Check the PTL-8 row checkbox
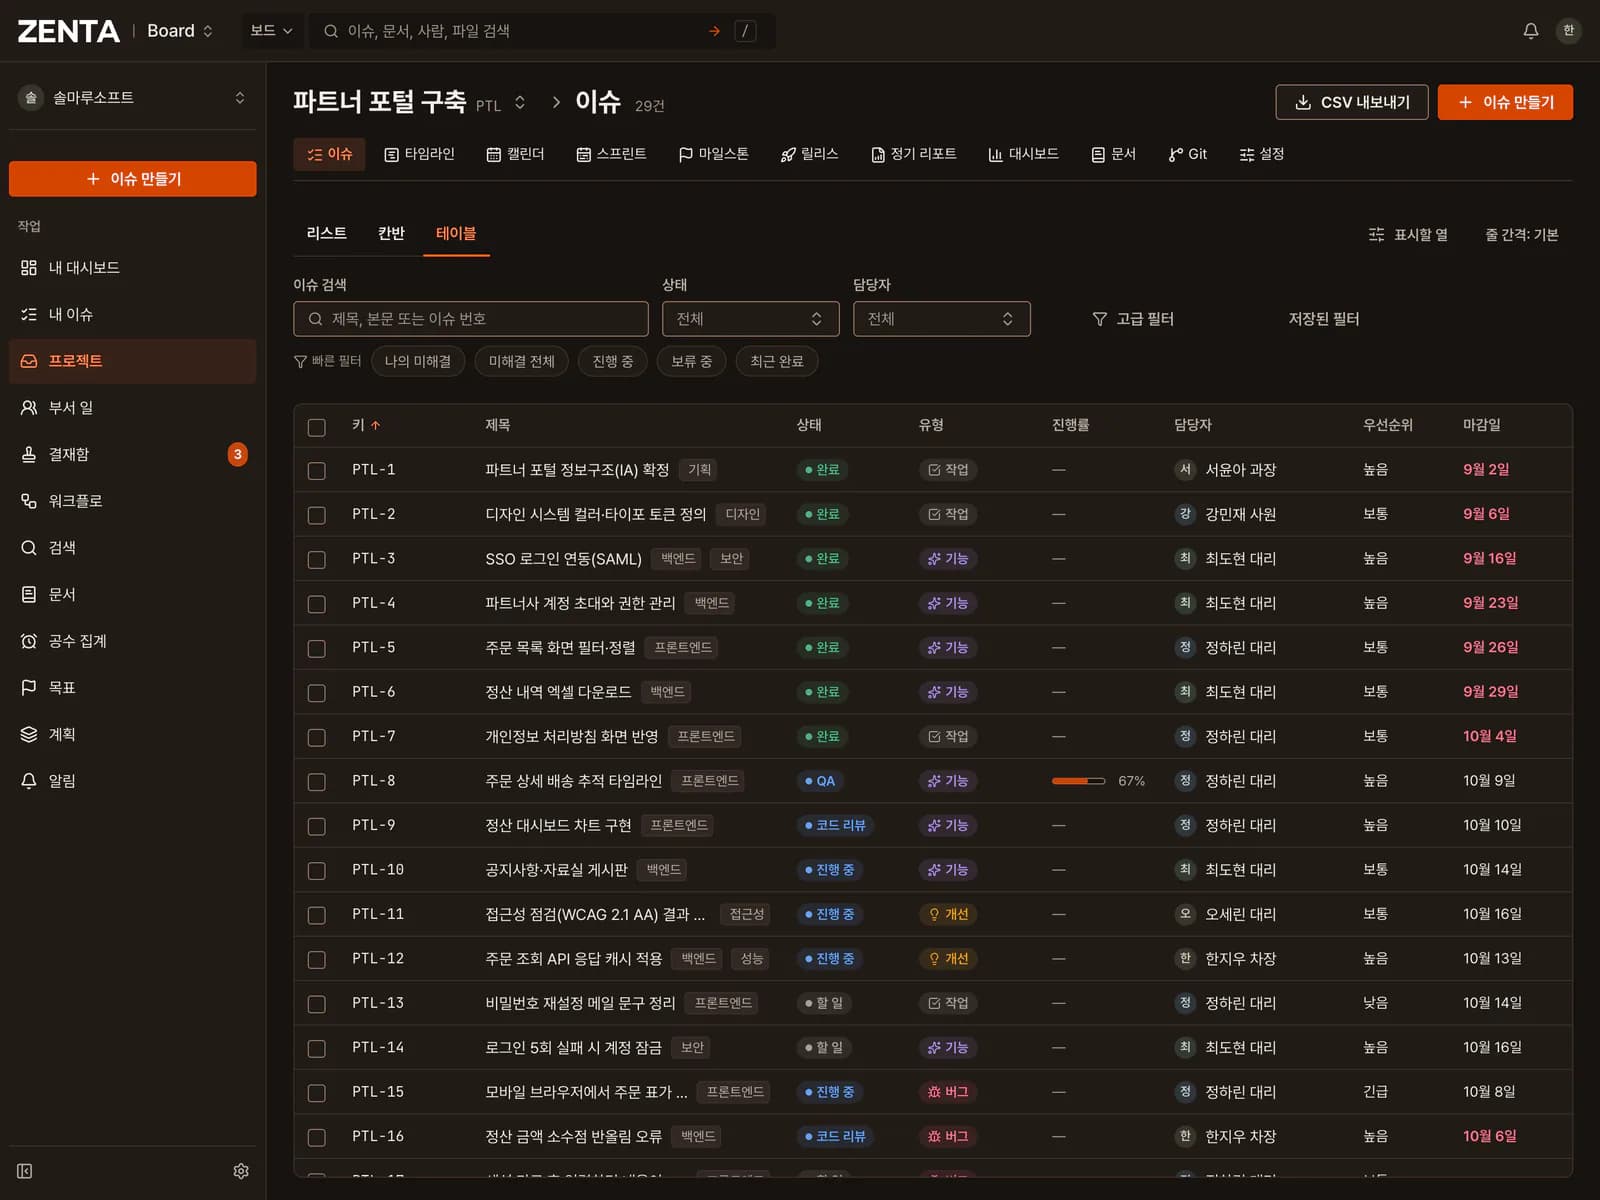Viewport: 1600px width, 1200px height. 317,782
